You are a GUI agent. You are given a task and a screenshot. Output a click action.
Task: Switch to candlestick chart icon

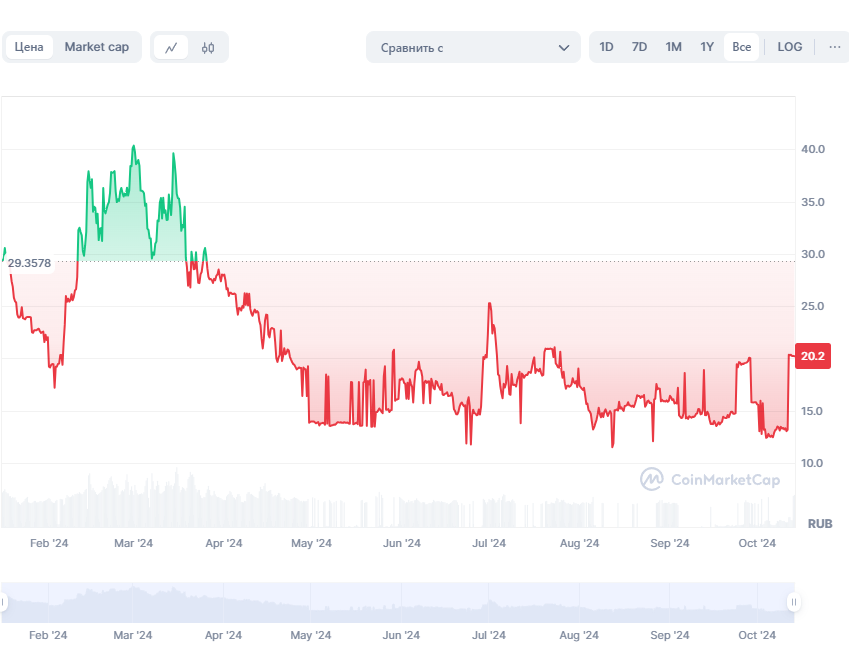(x=208, y=47)
